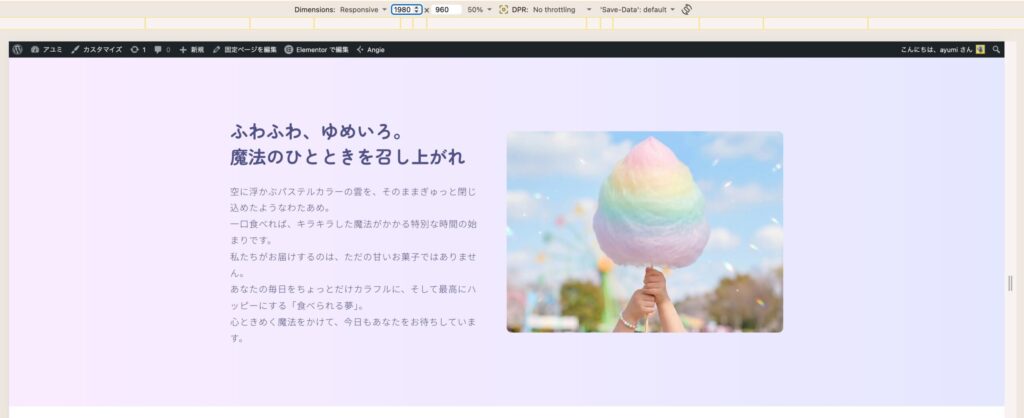This screenshot has width=1024, height=418.
Task: Click the WordPress logo in admin bar
Action: (x=17, y=49)
